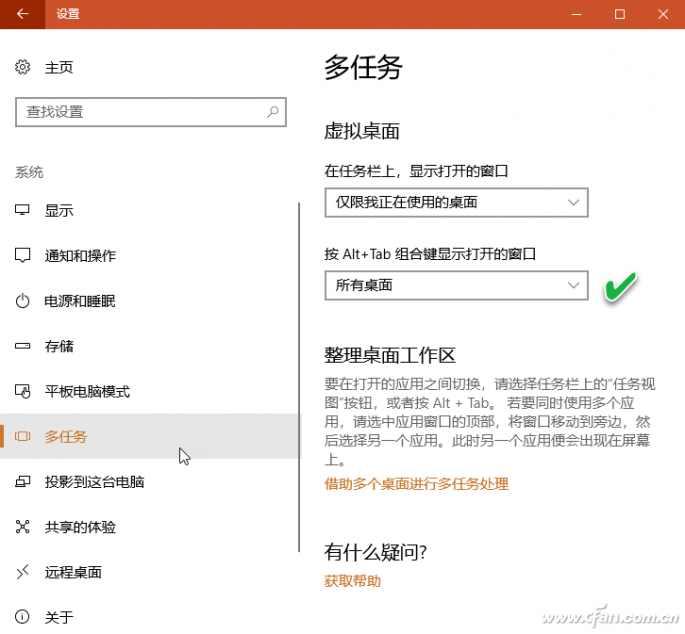The image size is (685, 634).
Task: Click the back arrow in title bar
Action: [22, 14]
